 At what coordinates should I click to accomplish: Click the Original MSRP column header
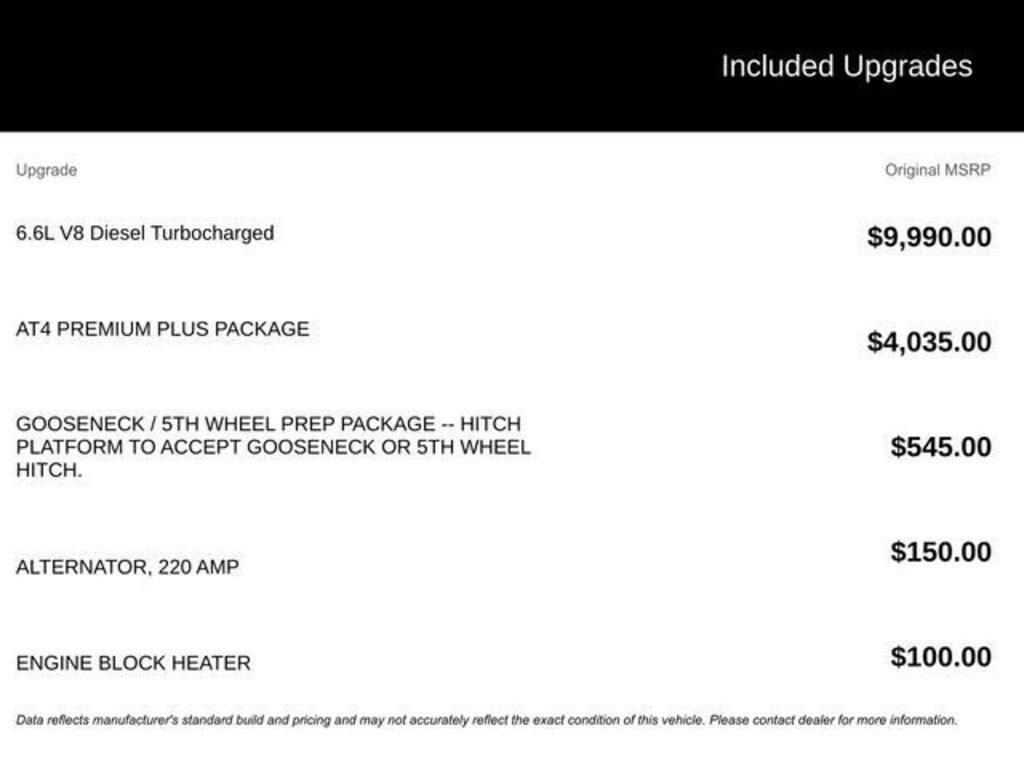(937, 170)
